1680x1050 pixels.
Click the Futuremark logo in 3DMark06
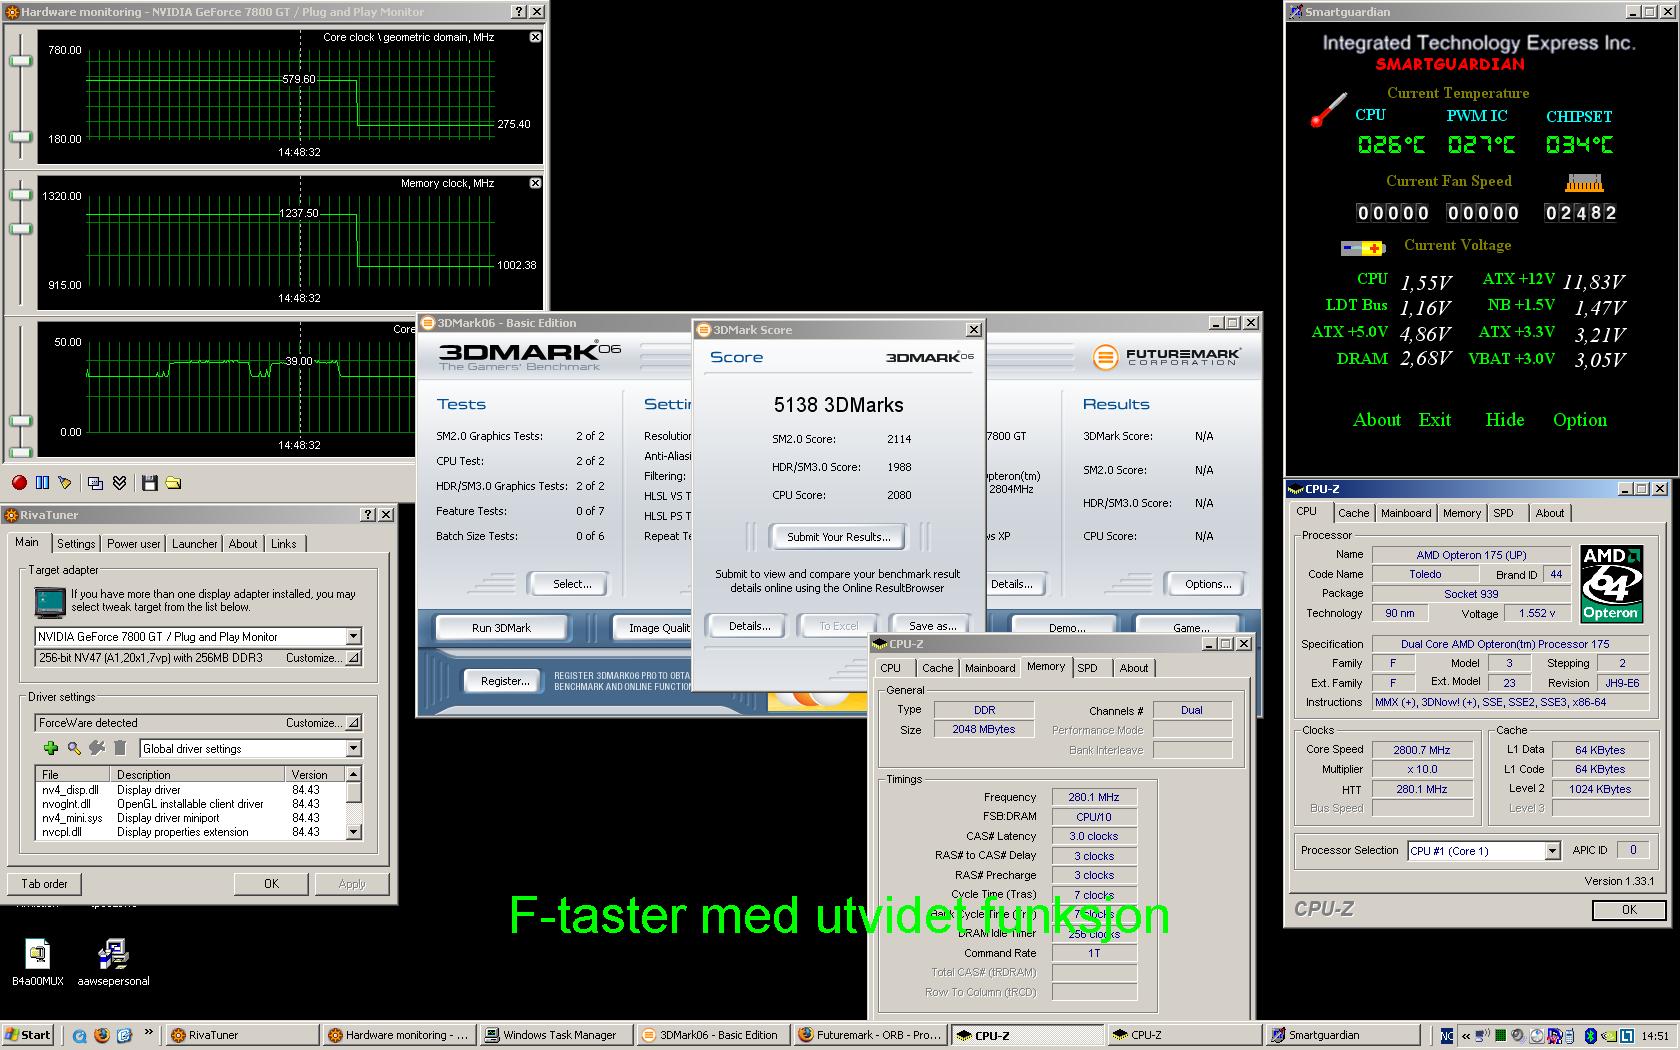click(x=1167, y=356)
